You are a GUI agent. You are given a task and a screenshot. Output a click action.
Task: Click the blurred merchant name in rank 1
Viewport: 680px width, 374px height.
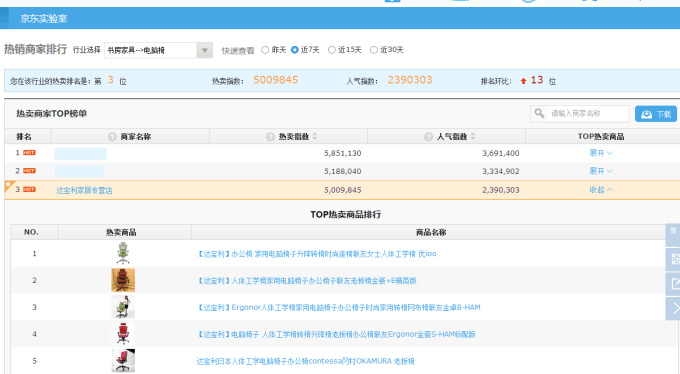(x=80, y=154)
